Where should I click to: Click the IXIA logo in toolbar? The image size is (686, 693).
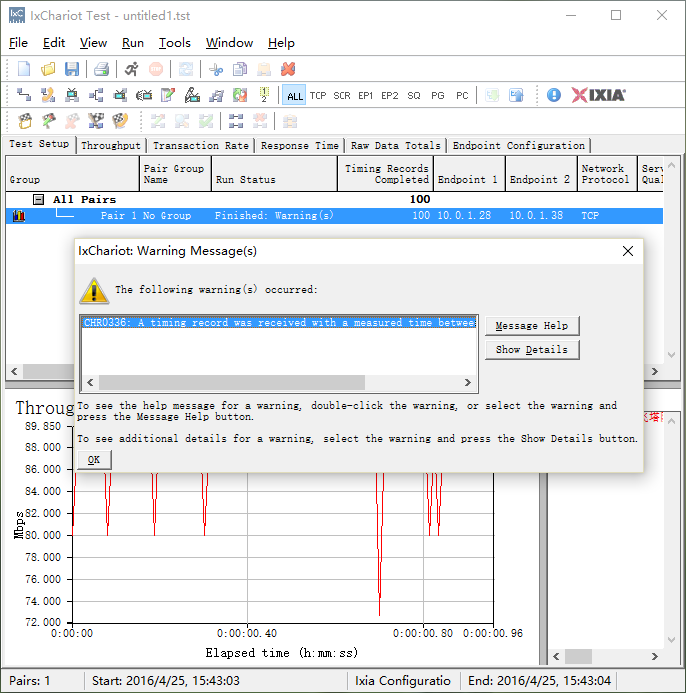(598, 95)
